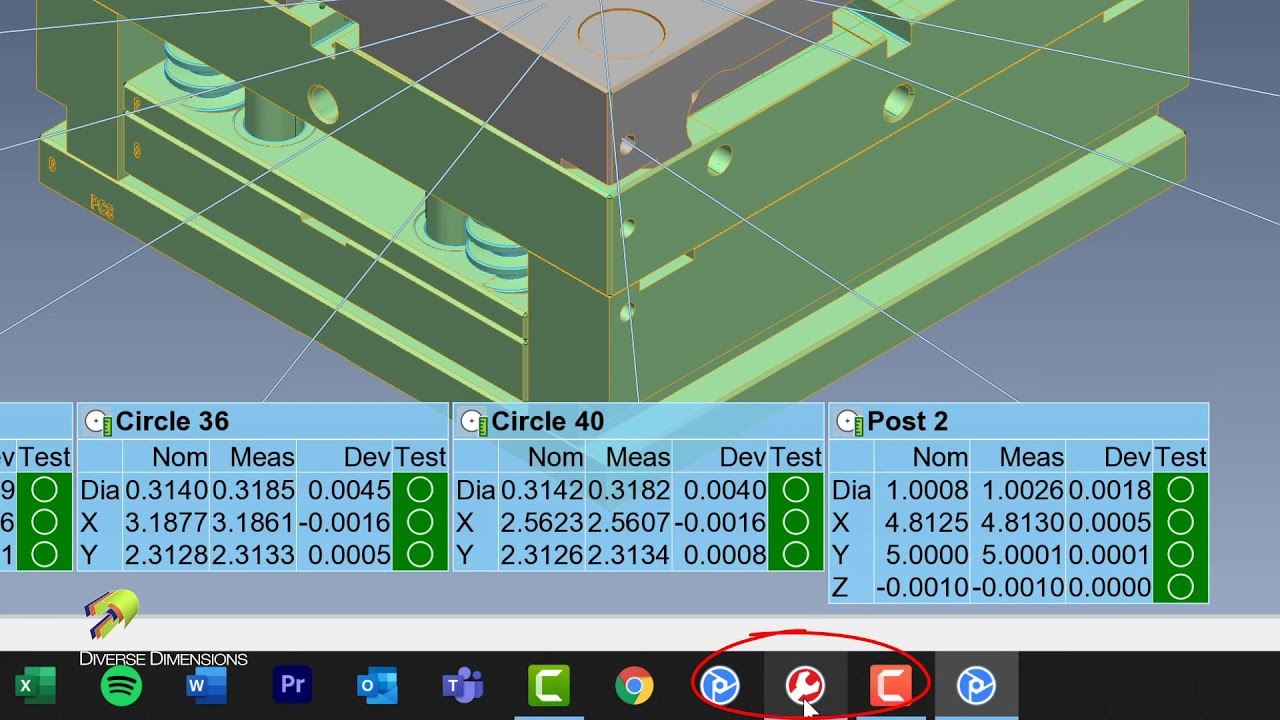Click Circle 36 Dia pass indicator
The height and width of the screenshot is (720, 1280).
(x=420, y=490)
